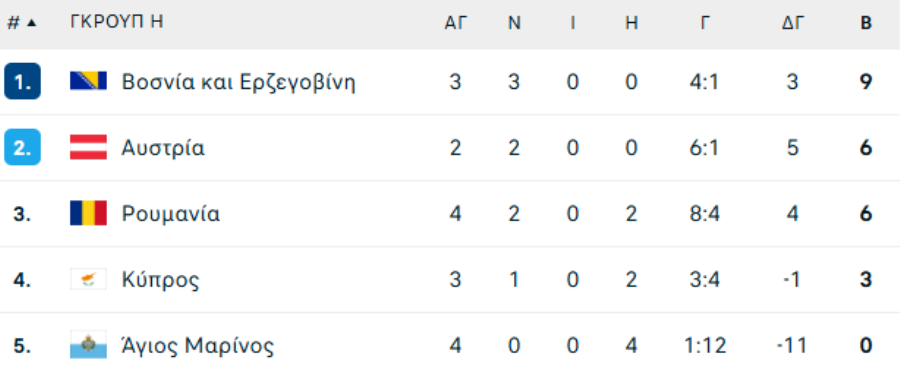
Task: Click the San Marino flag icon
Action: tap(88, 345)
